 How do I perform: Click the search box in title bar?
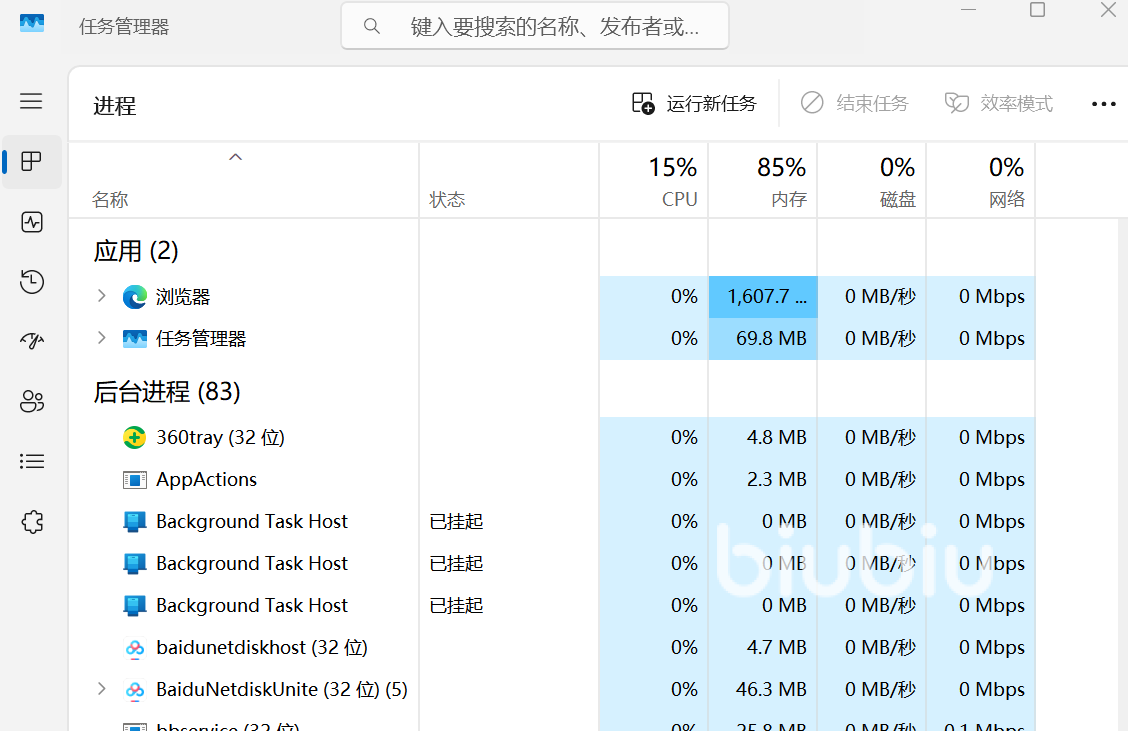[x=535, y=26]
